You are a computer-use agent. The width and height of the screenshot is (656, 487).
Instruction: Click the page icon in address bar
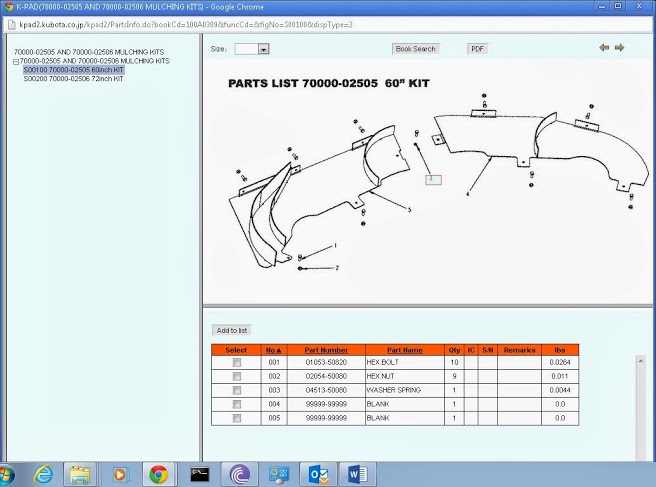[12, 25]
